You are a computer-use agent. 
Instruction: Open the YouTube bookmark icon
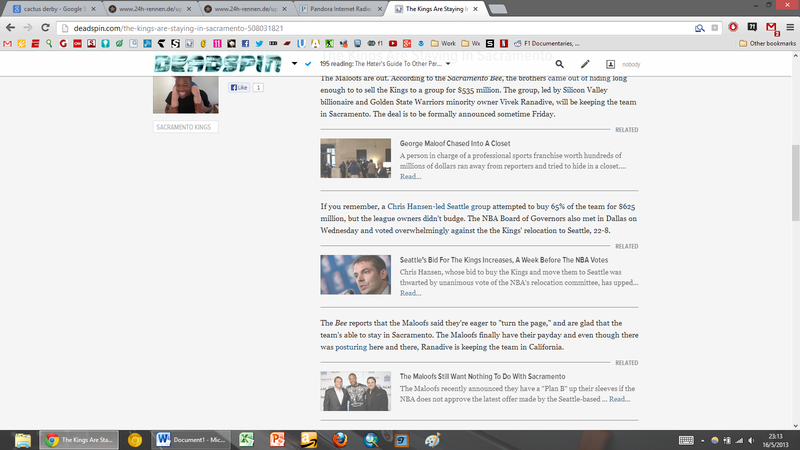[x=393, y=43]
